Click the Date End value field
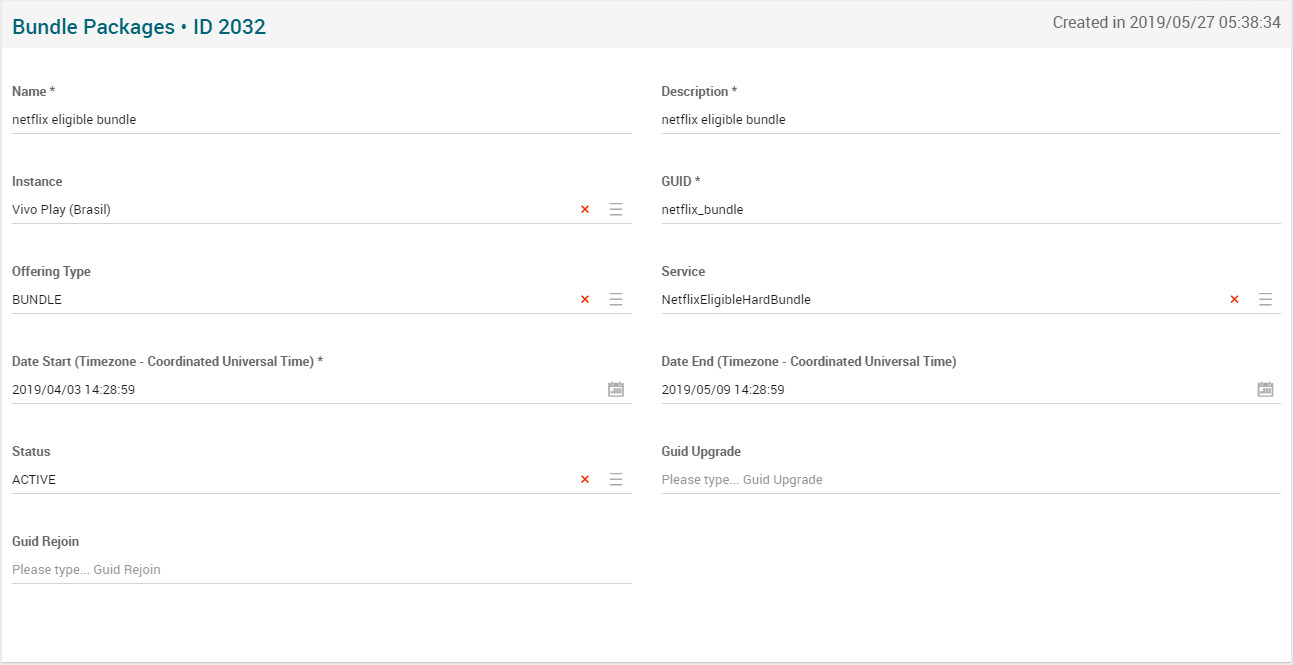The width and height of the screenshot is (1293, 665). point(950,390)
